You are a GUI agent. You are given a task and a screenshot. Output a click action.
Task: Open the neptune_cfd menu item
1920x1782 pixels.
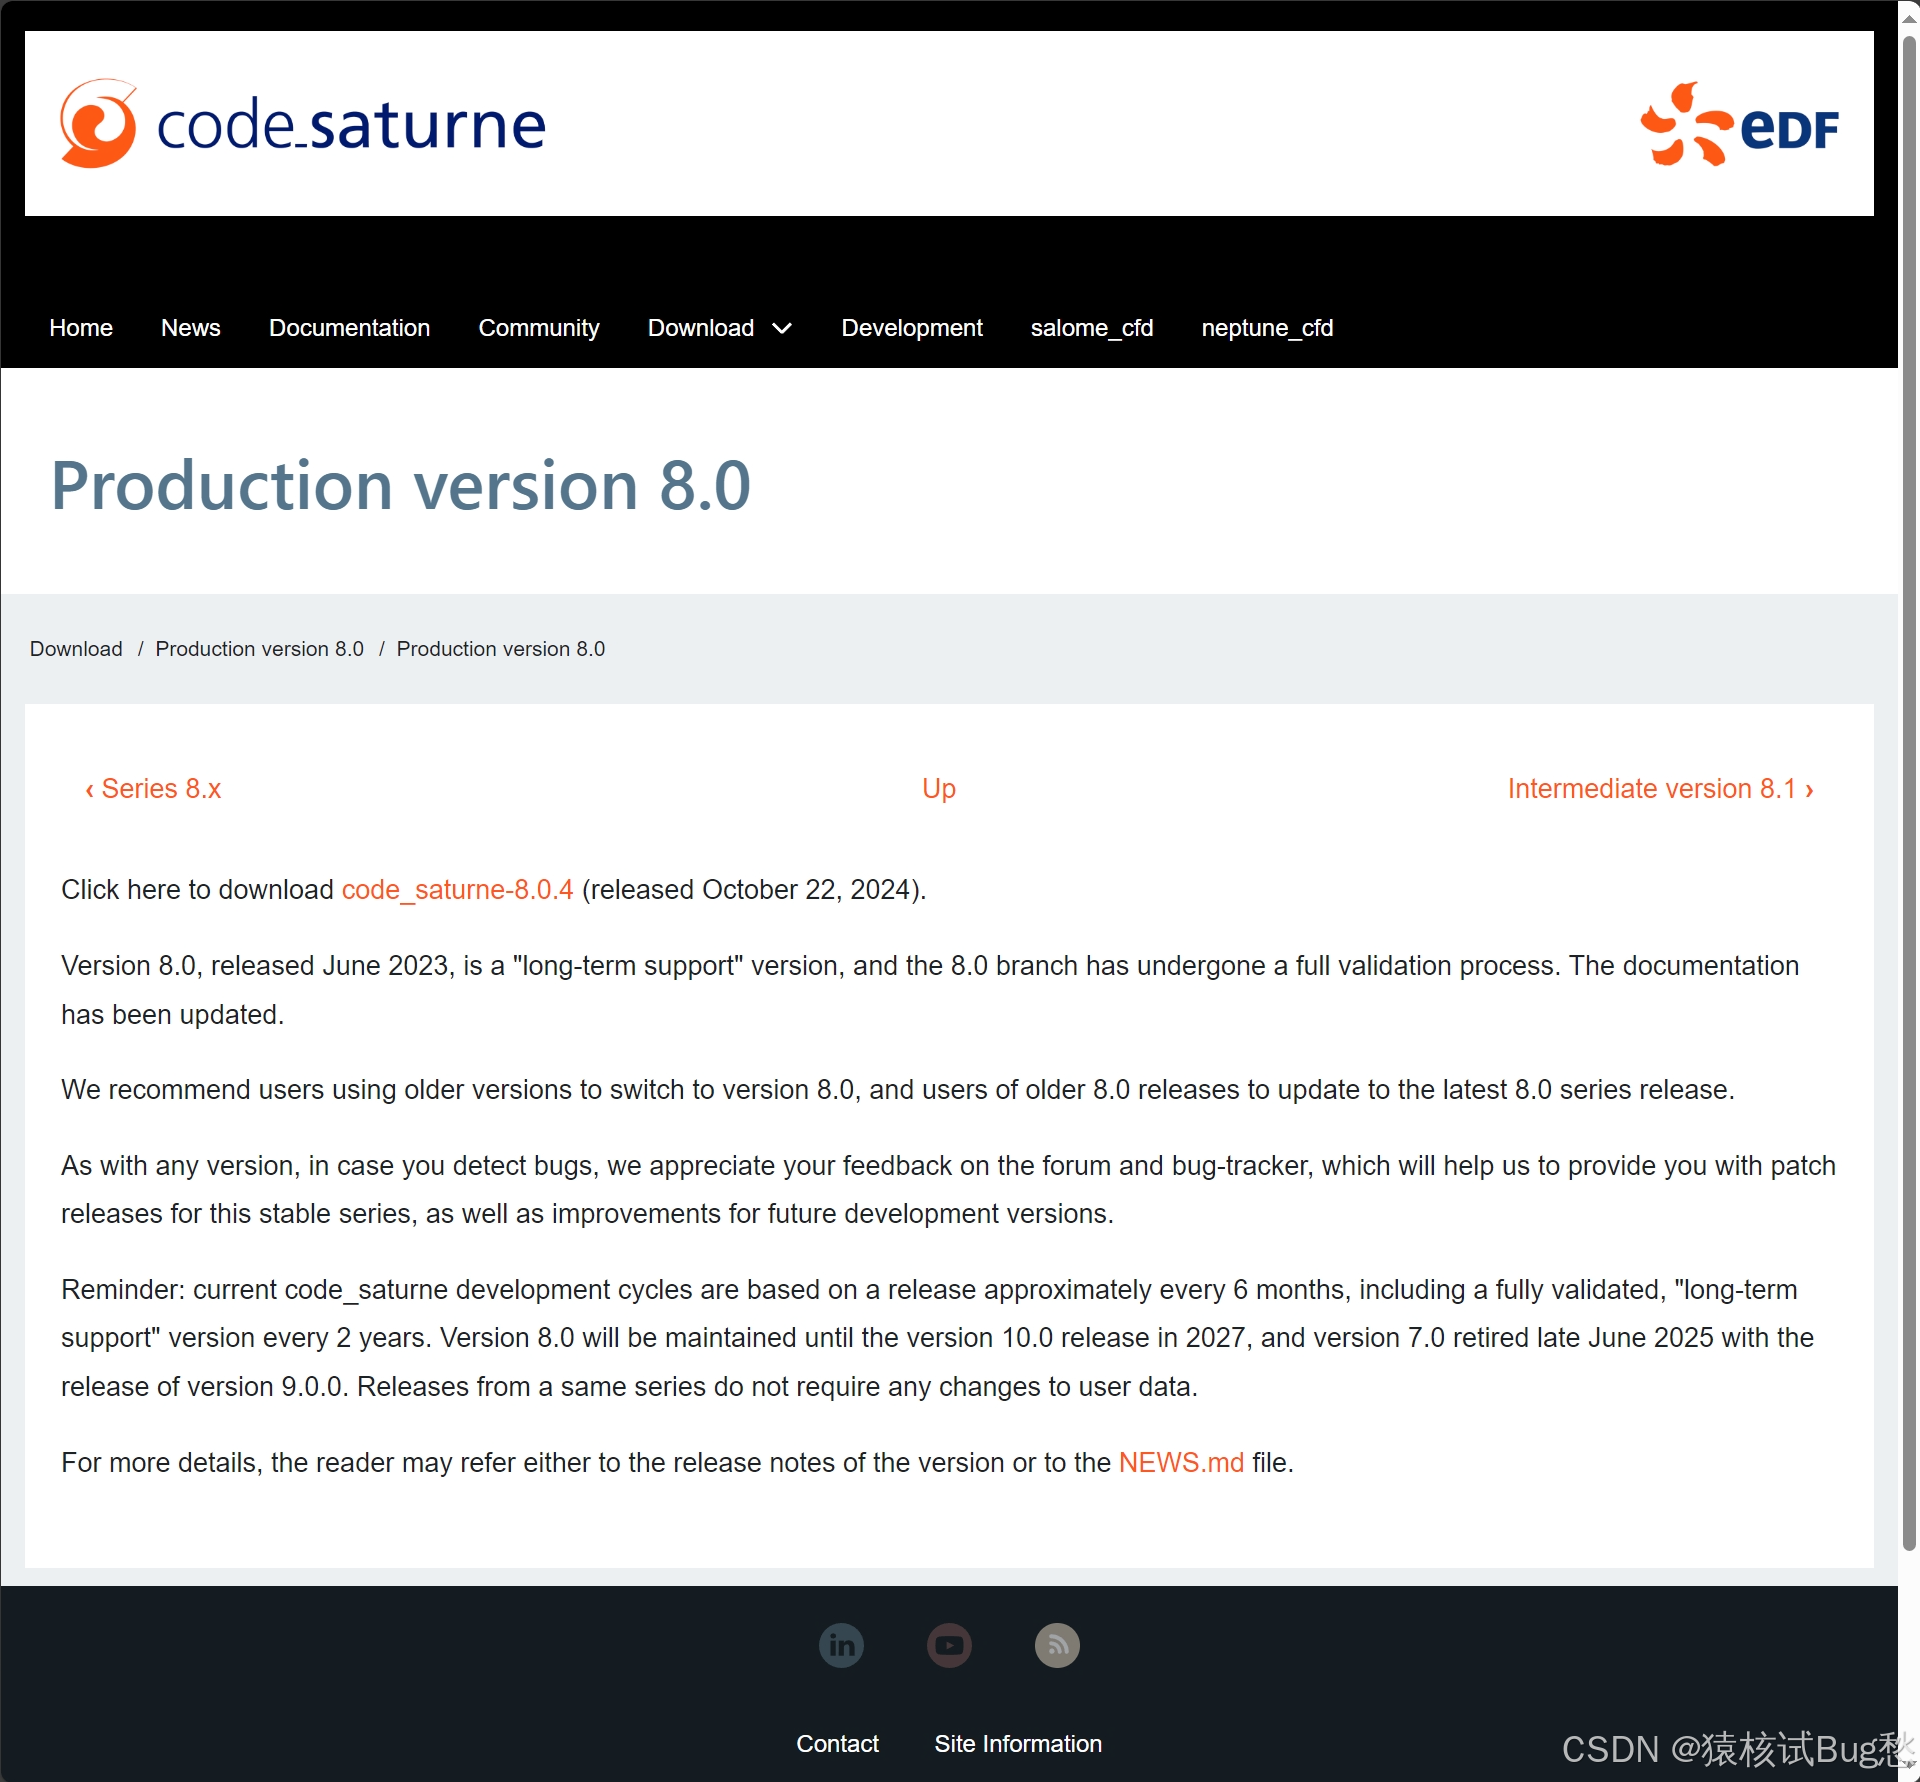tap(1266, 328)
